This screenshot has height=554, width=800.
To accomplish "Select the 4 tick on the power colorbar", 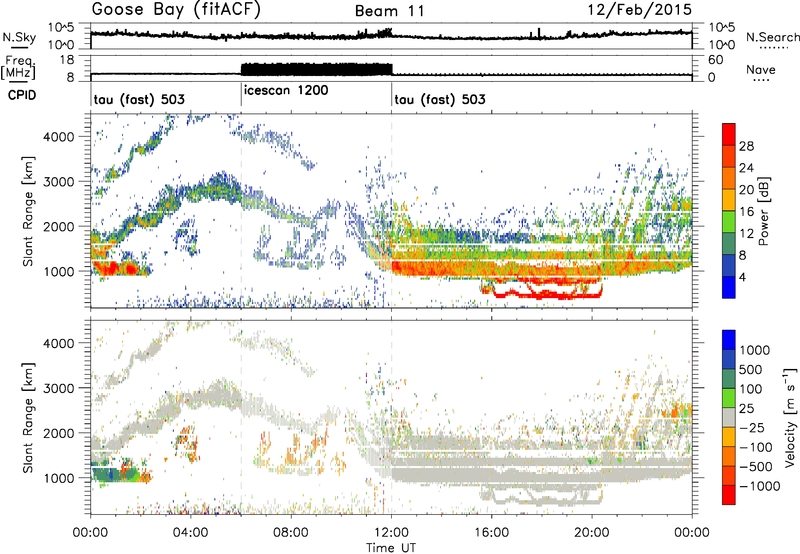I will (742, 277).
